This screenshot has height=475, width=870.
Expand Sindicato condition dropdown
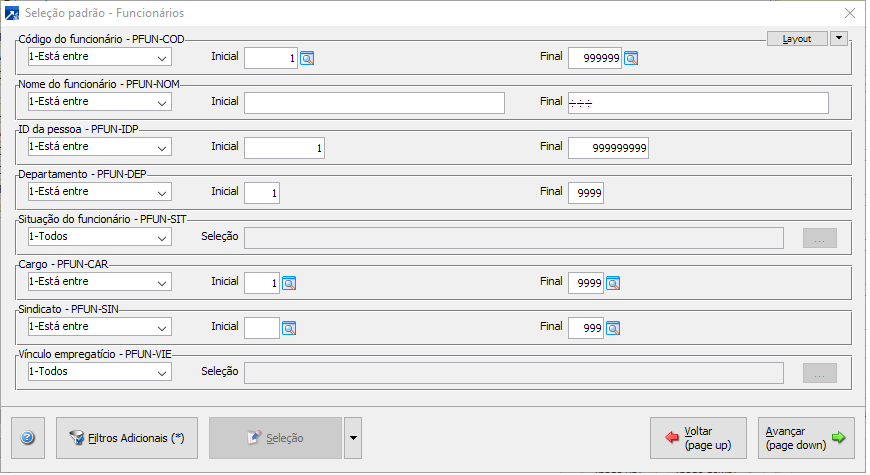tap(161, 327)
